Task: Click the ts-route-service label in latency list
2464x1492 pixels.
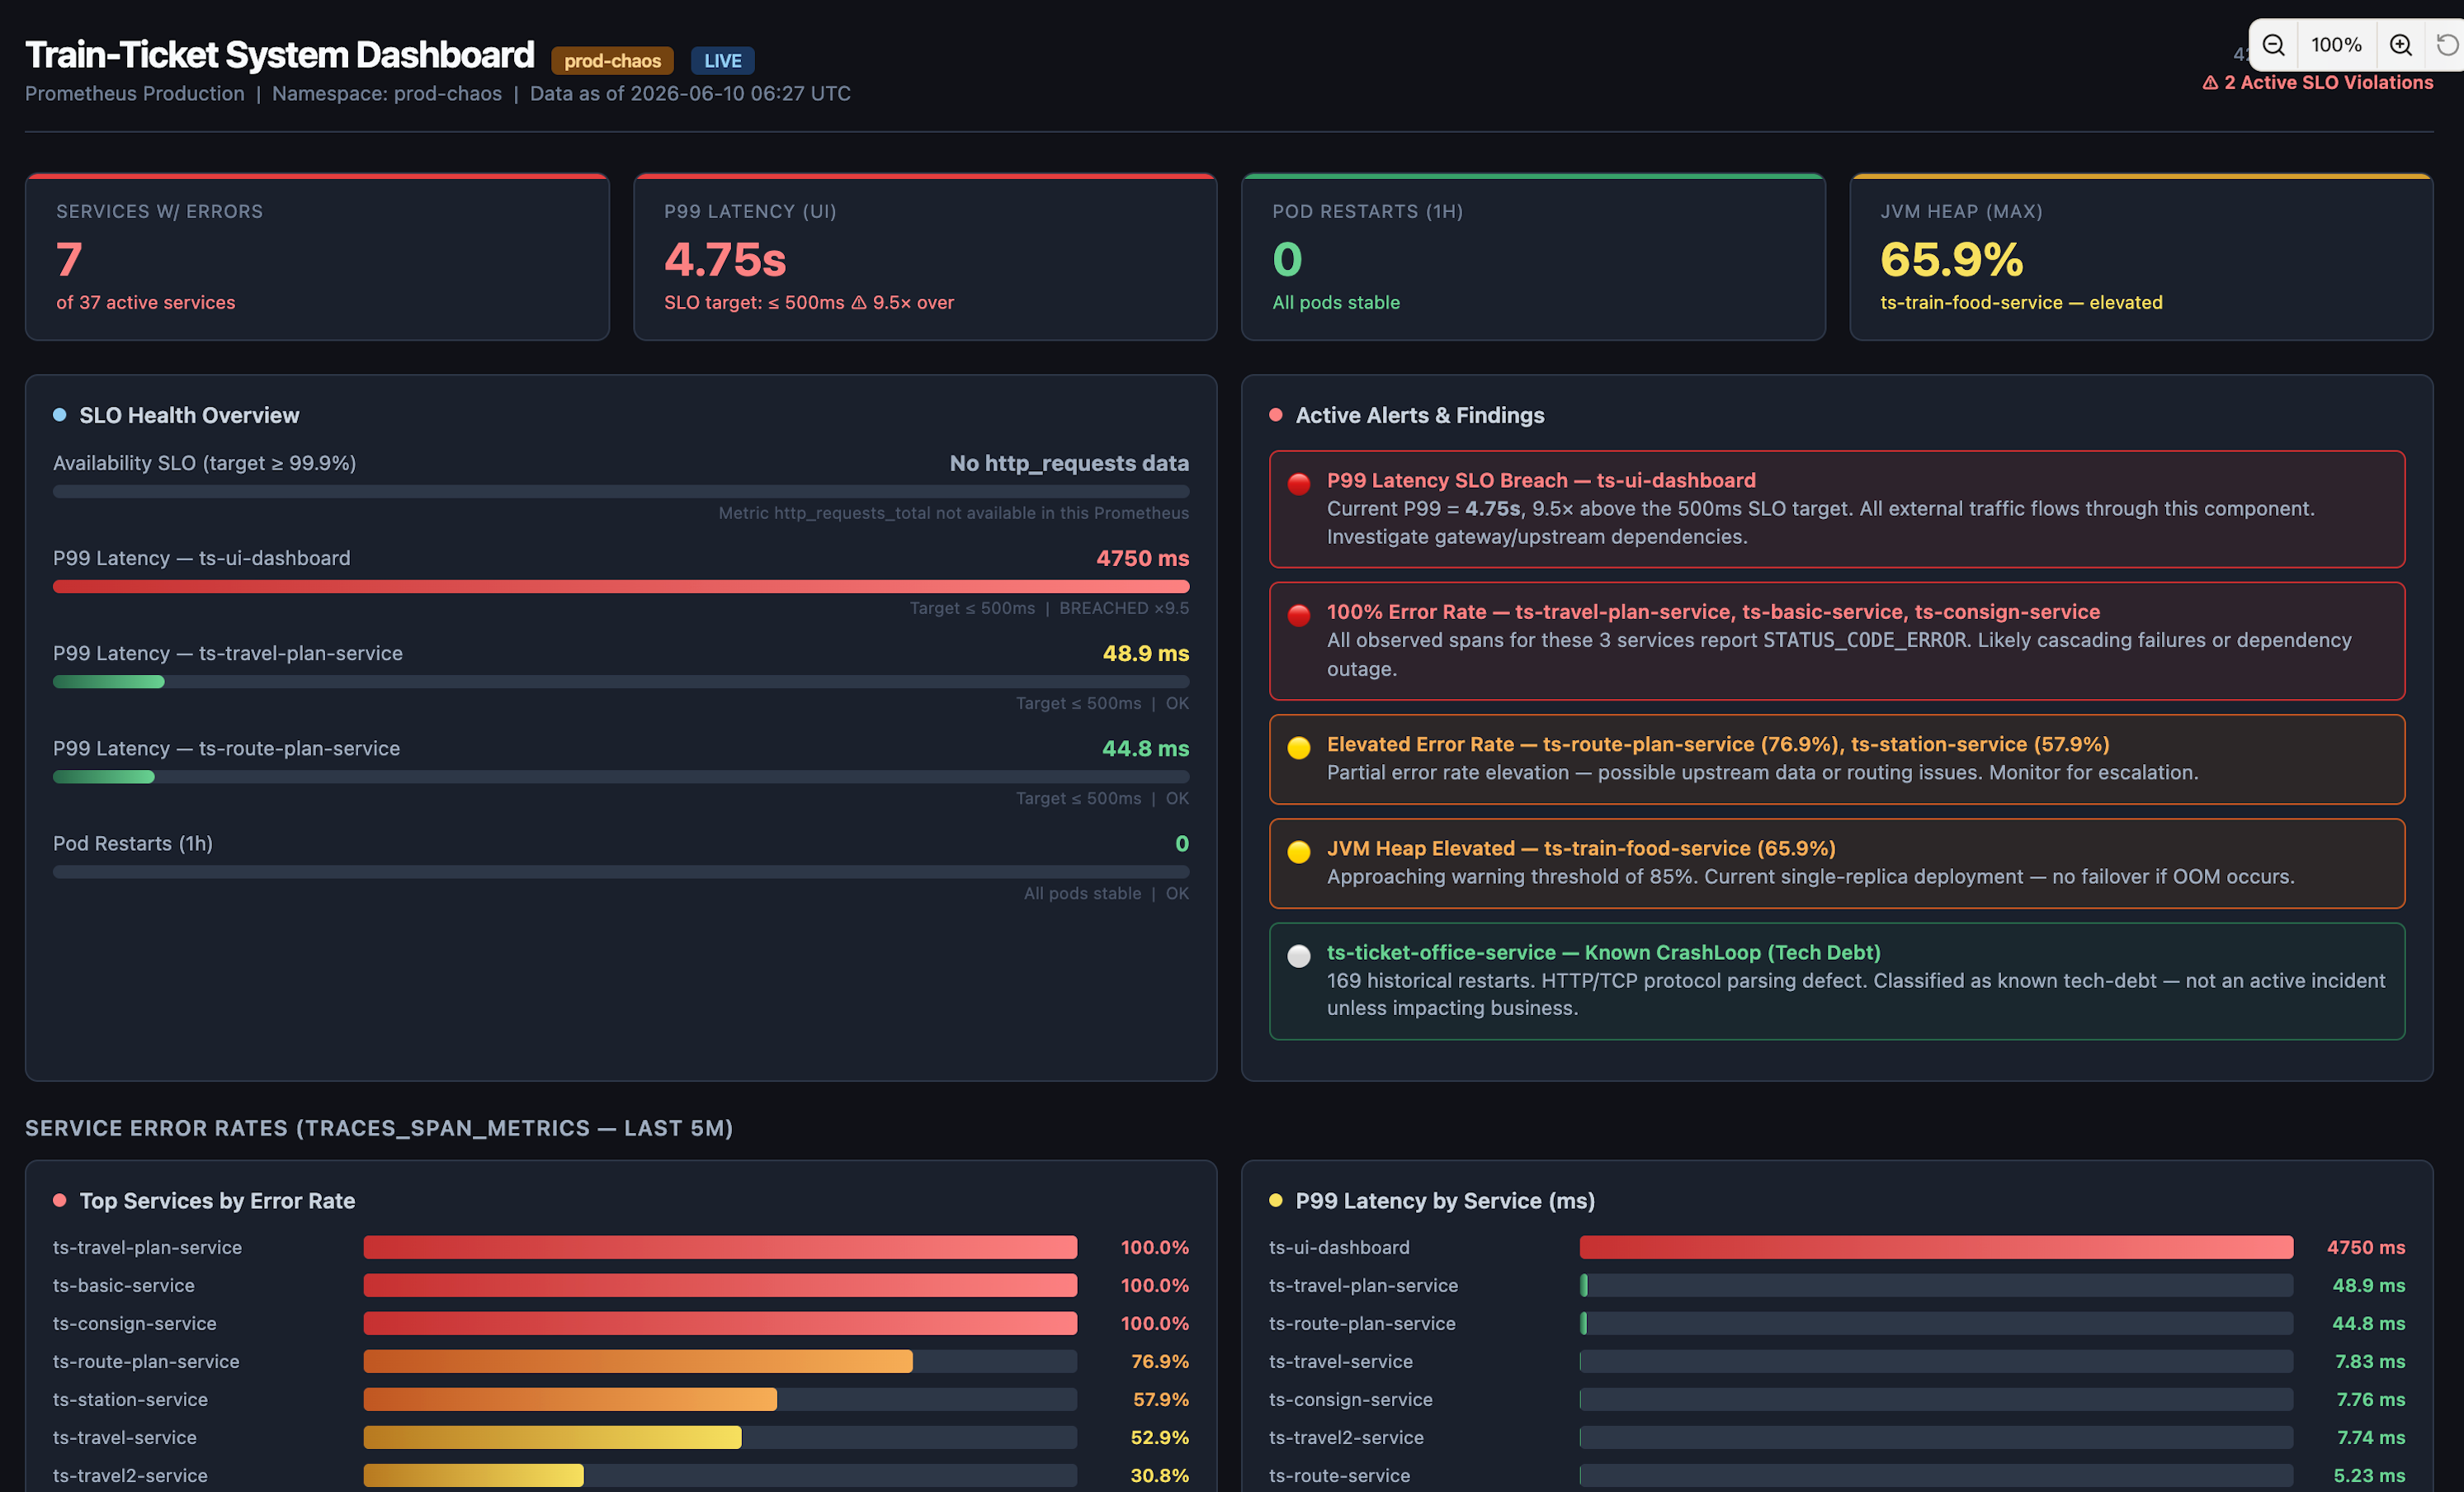Action: click(x=1339, y=1475)
